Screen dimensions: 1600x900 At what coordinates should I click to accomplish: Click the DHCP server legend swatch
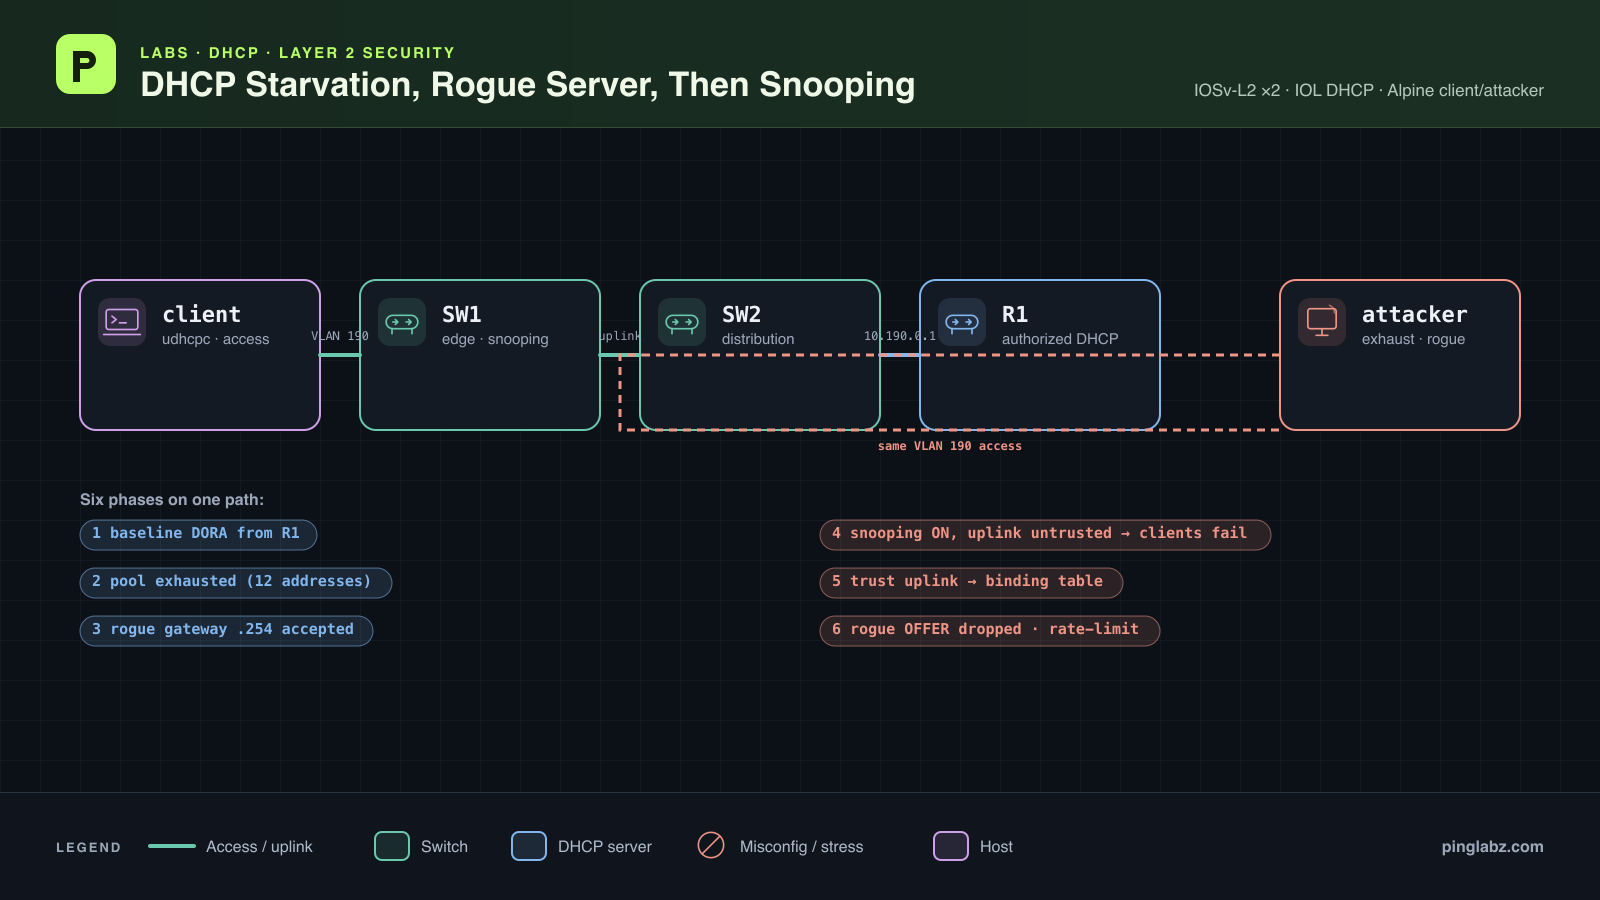tap(529, 846)
